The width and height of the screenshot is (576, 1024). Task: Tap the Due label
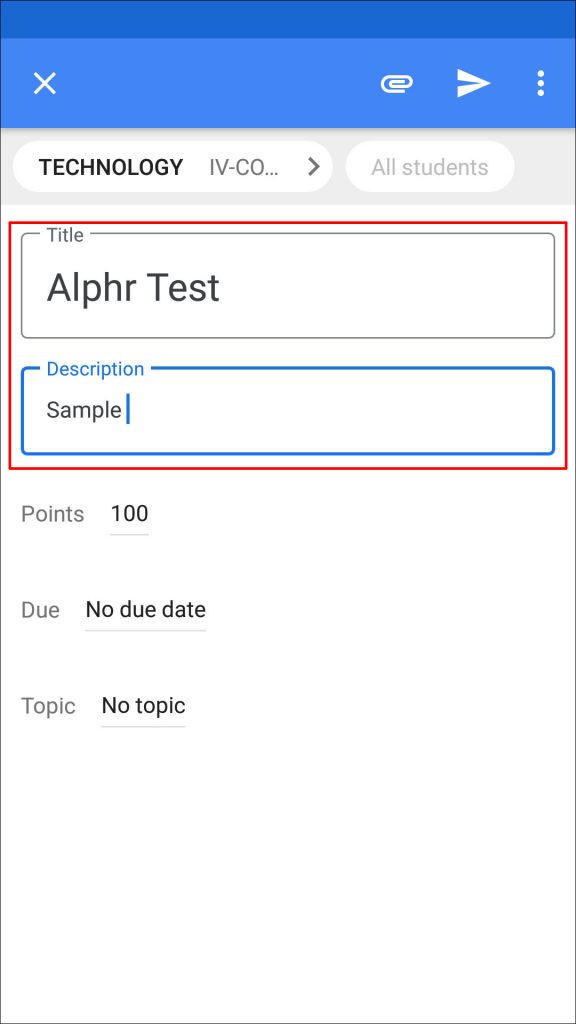[x=40, y=609]
